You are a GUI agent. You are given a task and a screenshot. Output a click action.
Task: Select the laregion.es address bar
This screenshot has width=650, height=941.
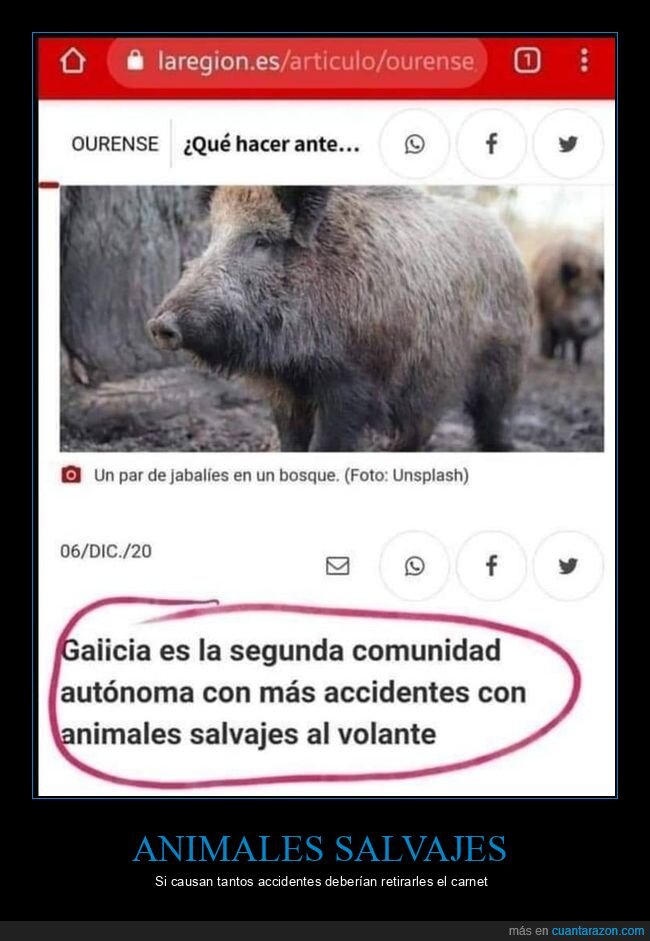297,61
